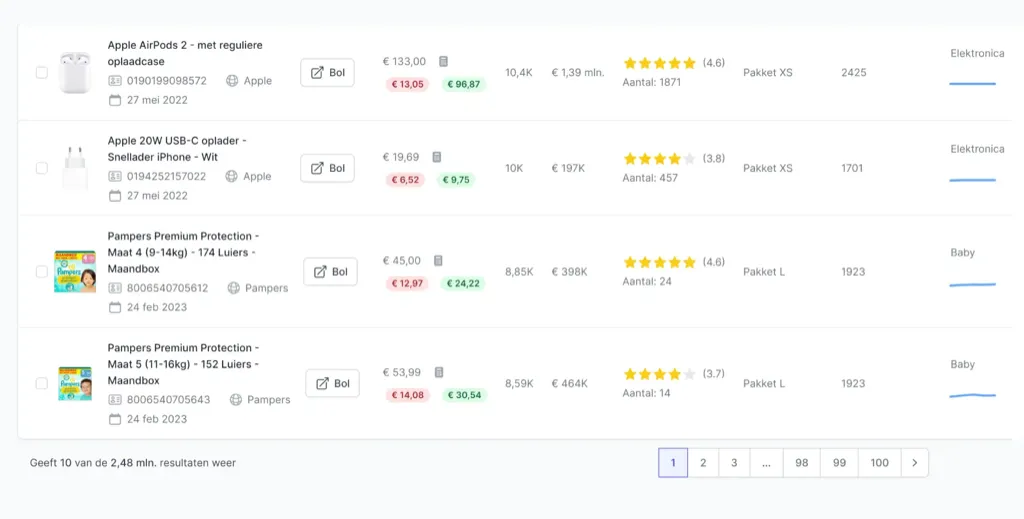Click the Pampers Maat 4 product thumbnail
1024x519 pixels.
[x=75, y=272]
